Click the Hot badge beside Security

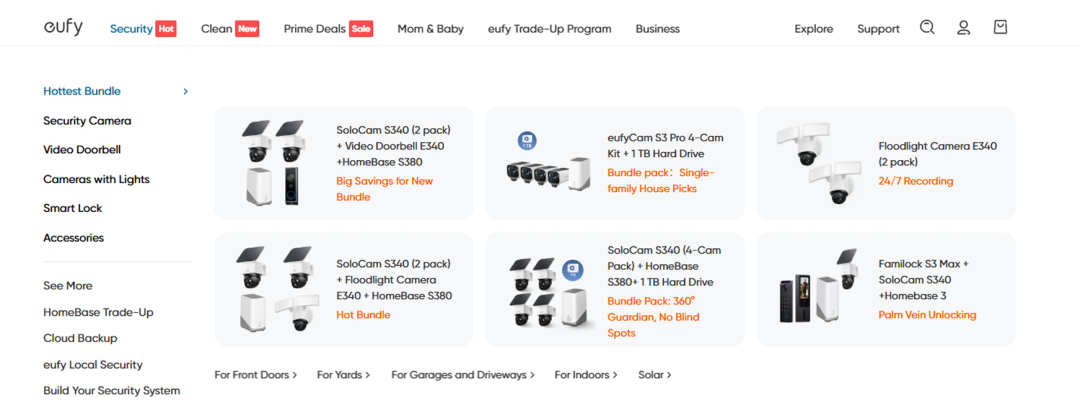[x=166, y=29]
